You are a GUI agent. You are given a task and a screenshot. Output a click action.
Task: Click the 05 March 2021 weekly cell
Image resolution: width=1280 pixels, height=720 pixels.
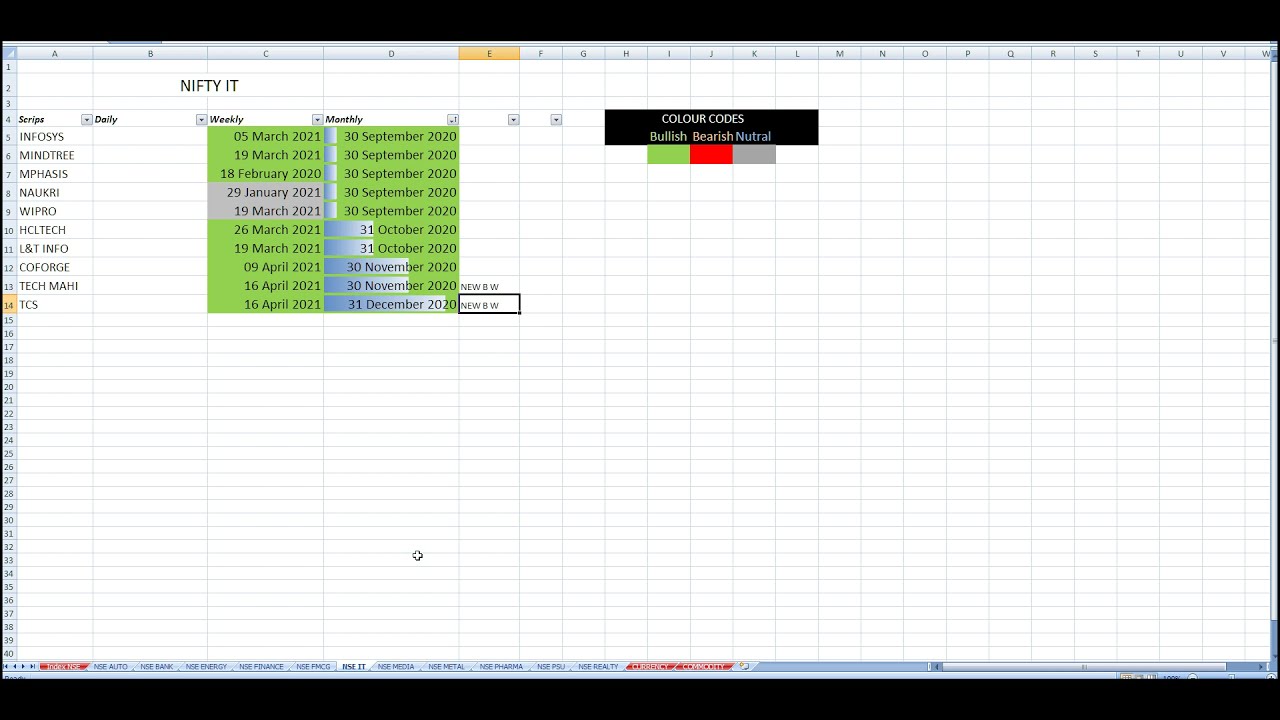[266, 137]
